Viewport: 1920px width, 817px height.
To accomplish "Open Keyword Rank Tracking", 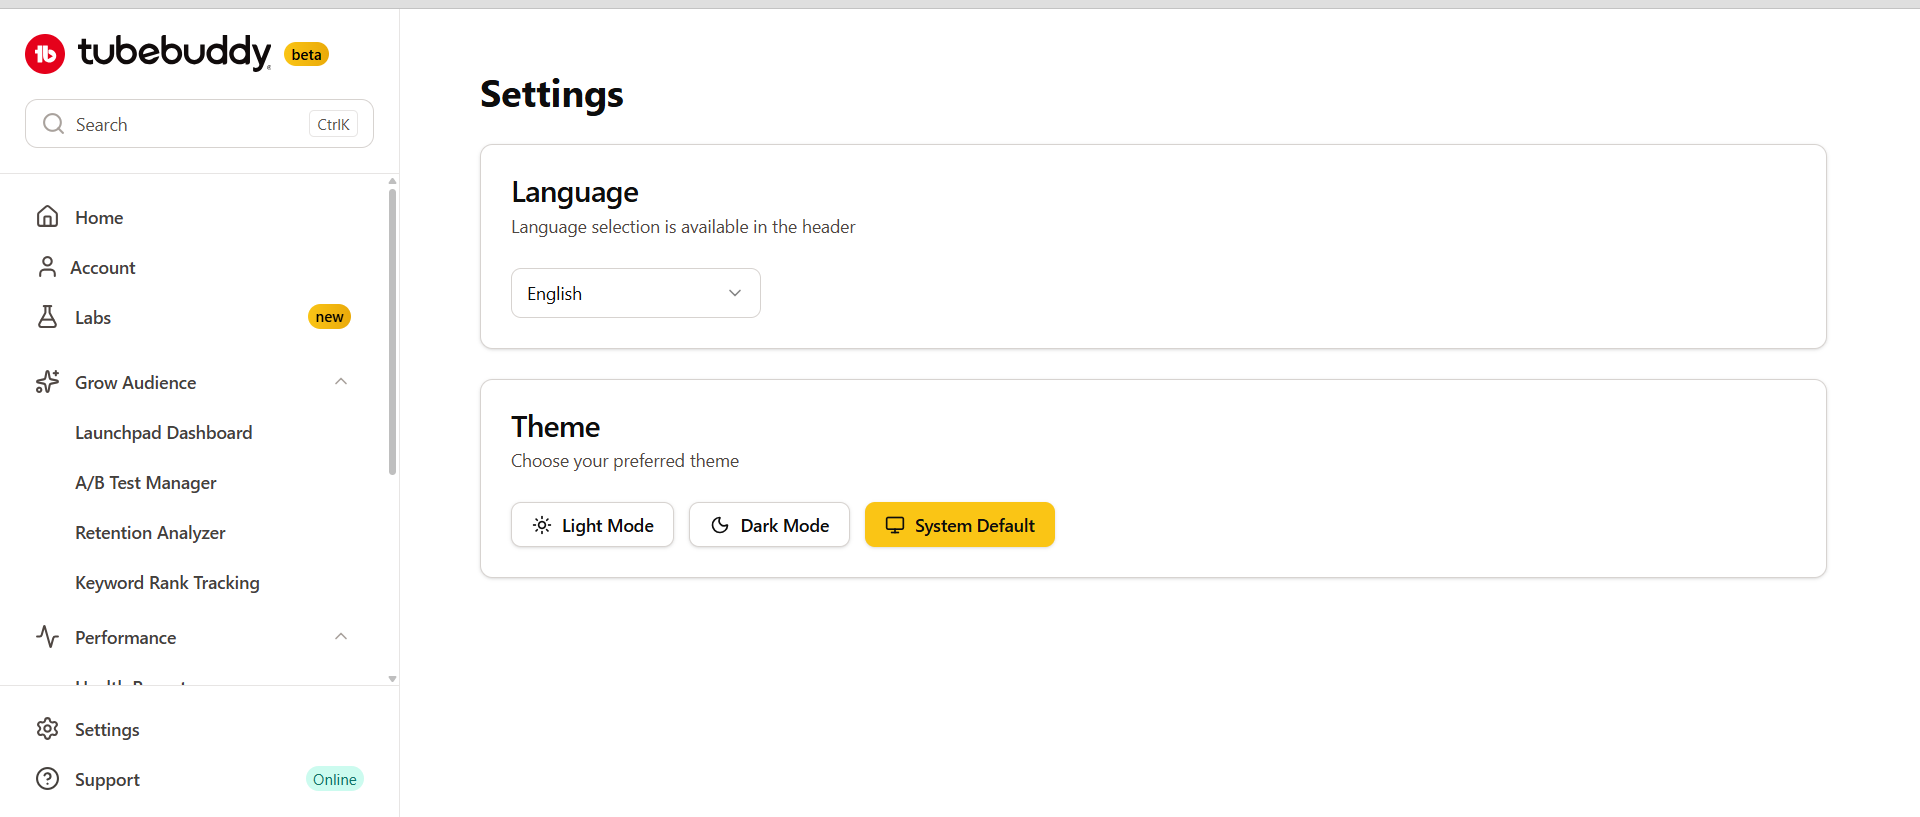I will click(x=167, y=582).
